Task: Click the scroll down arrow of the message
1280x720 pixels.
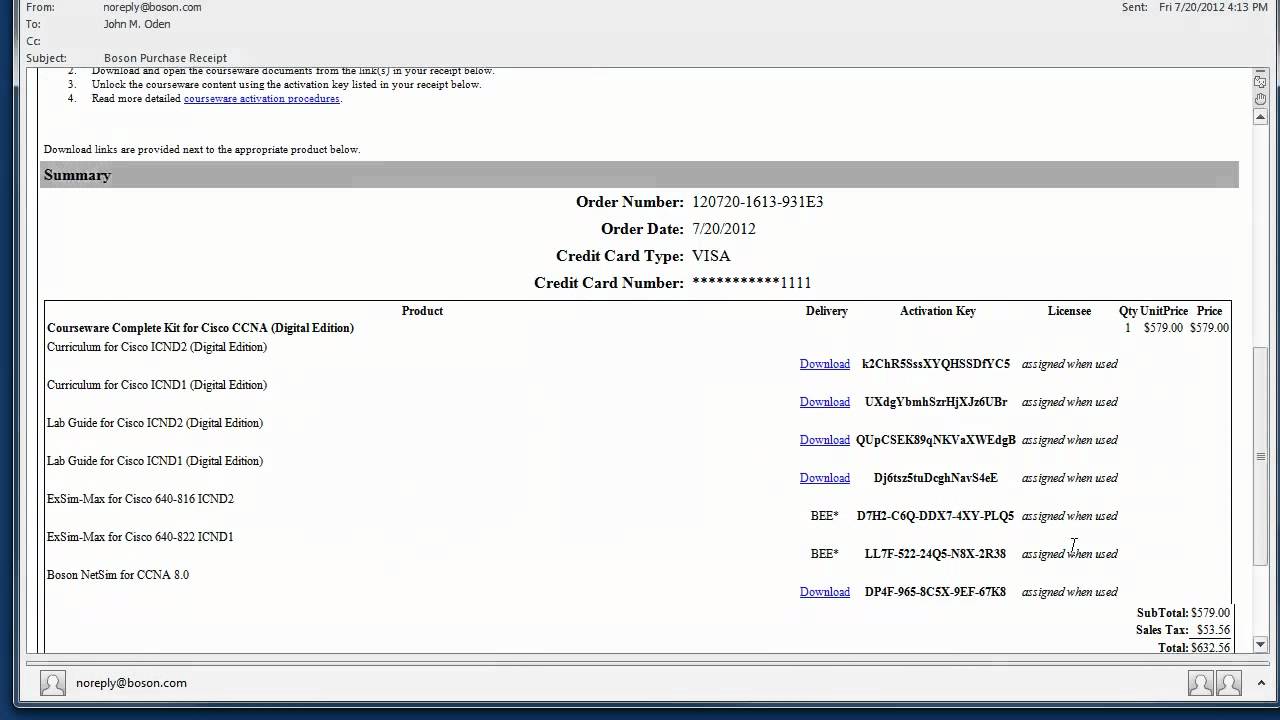Action: tap(1260, 645)
